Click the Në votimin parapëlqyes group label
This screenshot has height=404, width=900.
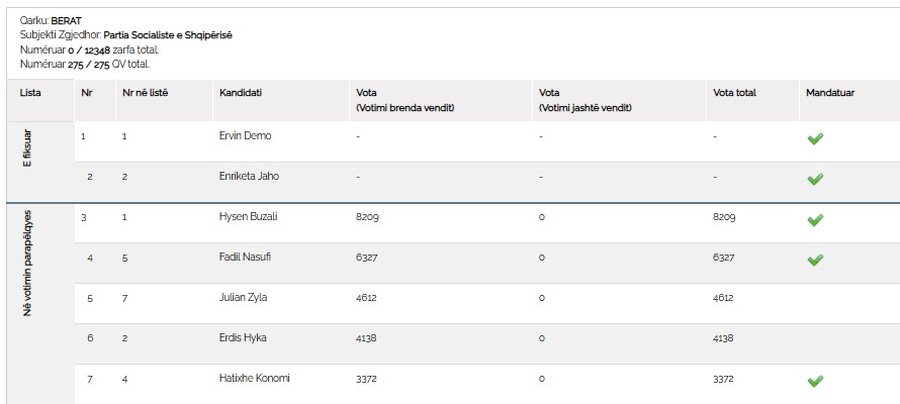pyautogui.click(x=27, y=263)
